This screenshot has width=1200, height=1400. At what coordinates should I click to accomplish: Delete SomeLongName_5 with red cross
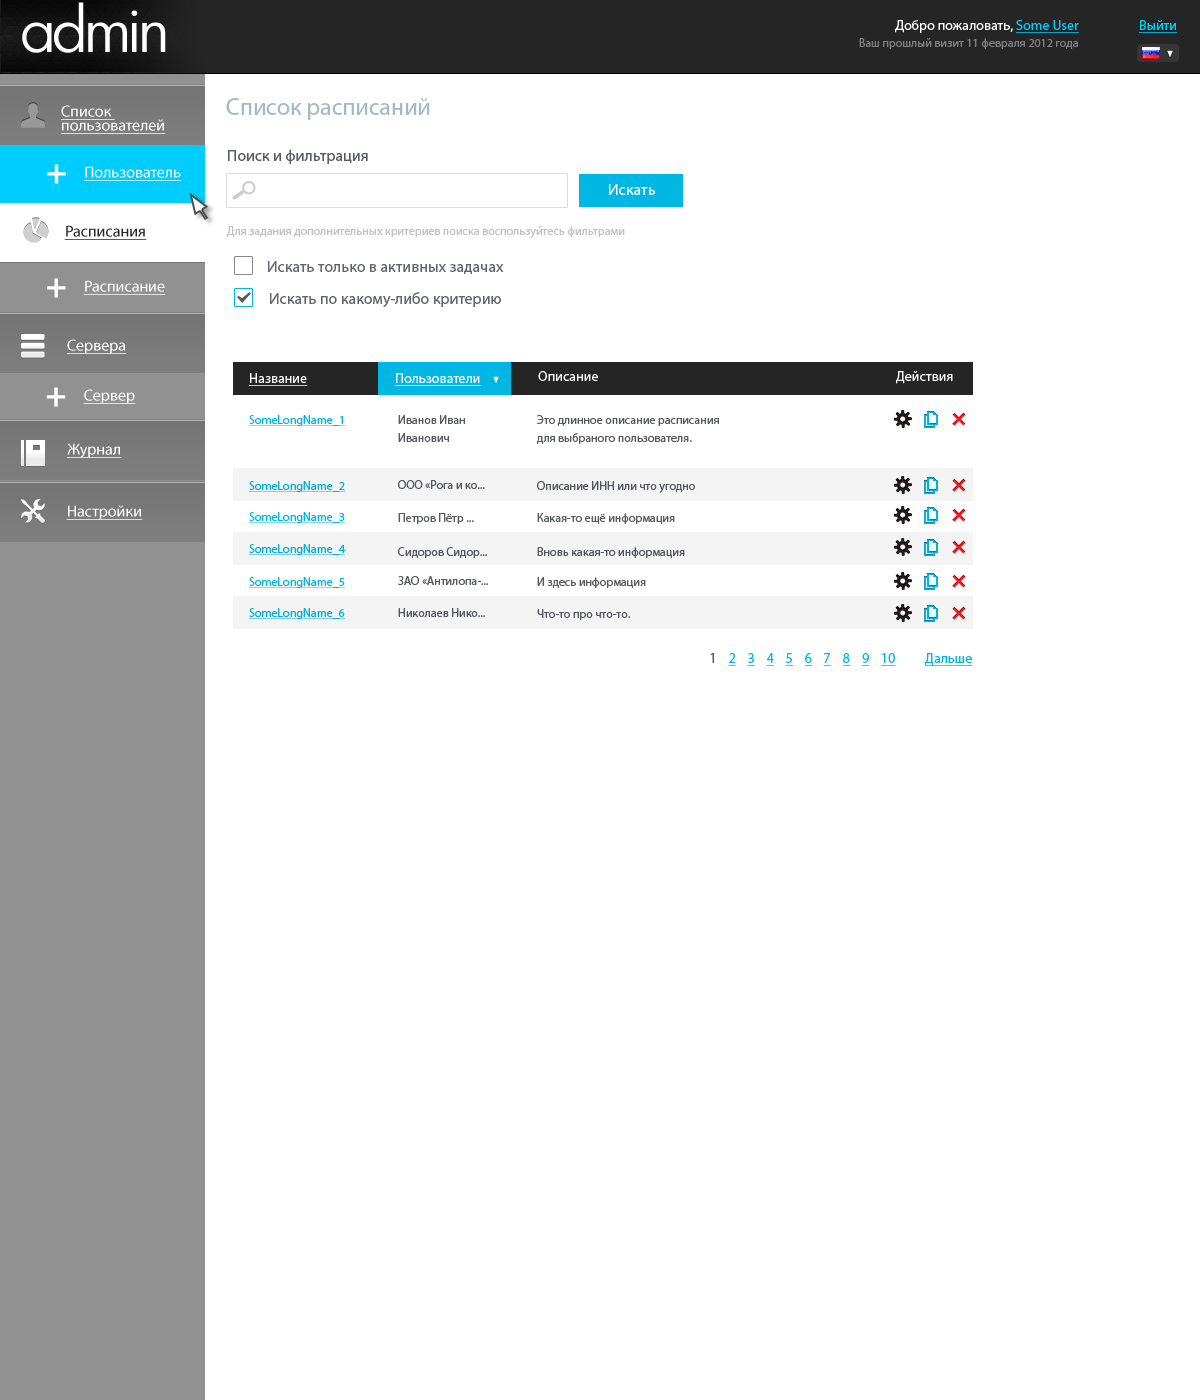(959, 581)
